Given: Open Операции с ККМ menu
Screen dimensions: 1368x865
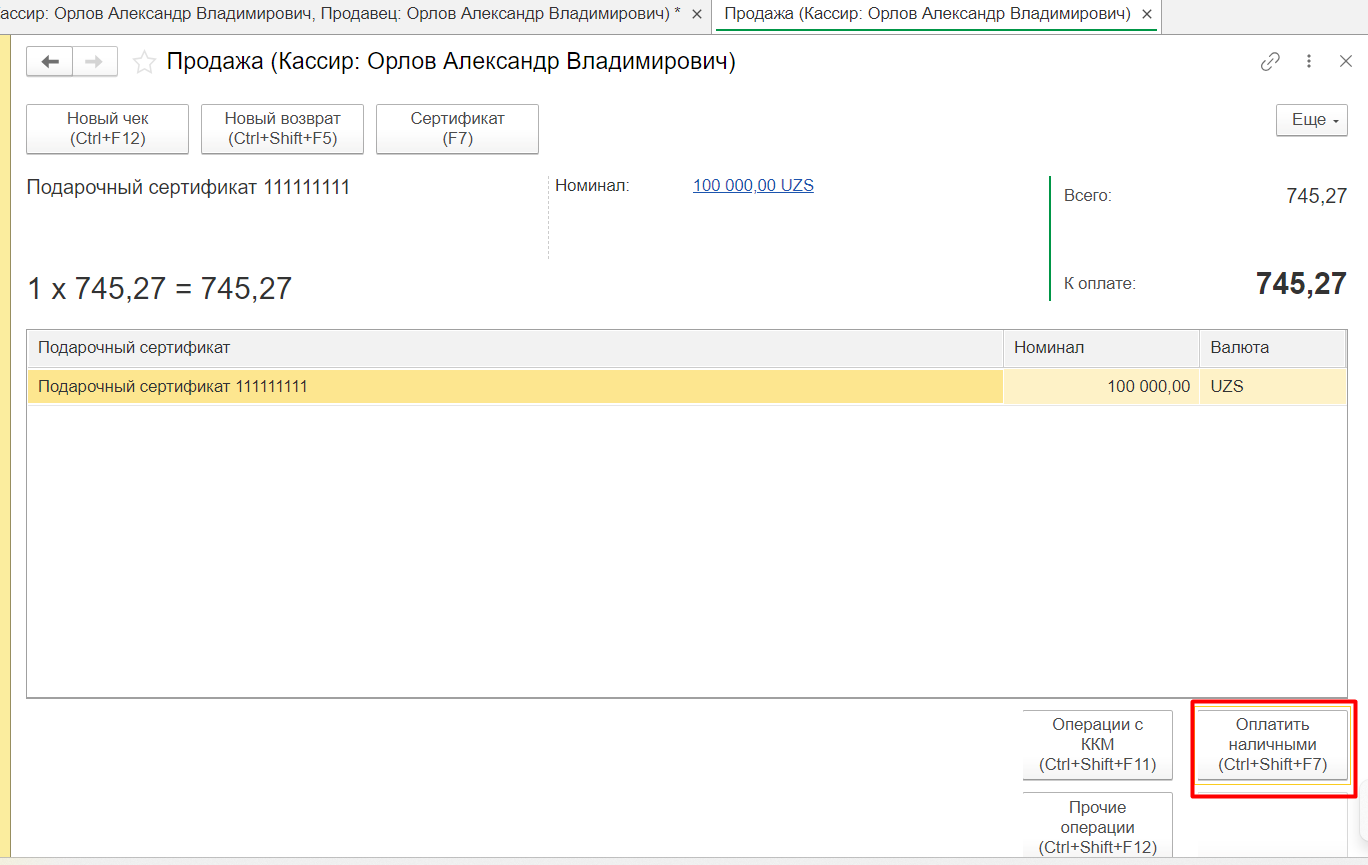Looking at the screenshot, I should 1097,745.
